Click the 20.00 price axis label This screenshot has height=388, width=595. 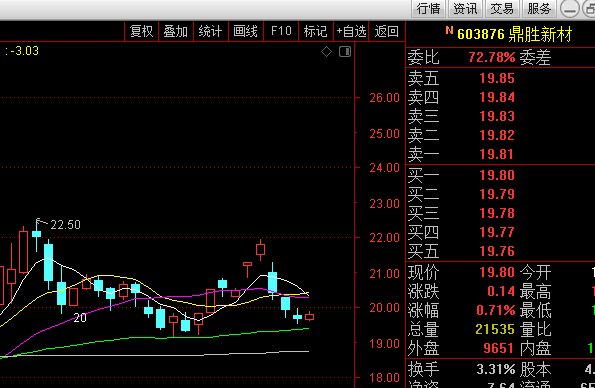coord(384,308)
